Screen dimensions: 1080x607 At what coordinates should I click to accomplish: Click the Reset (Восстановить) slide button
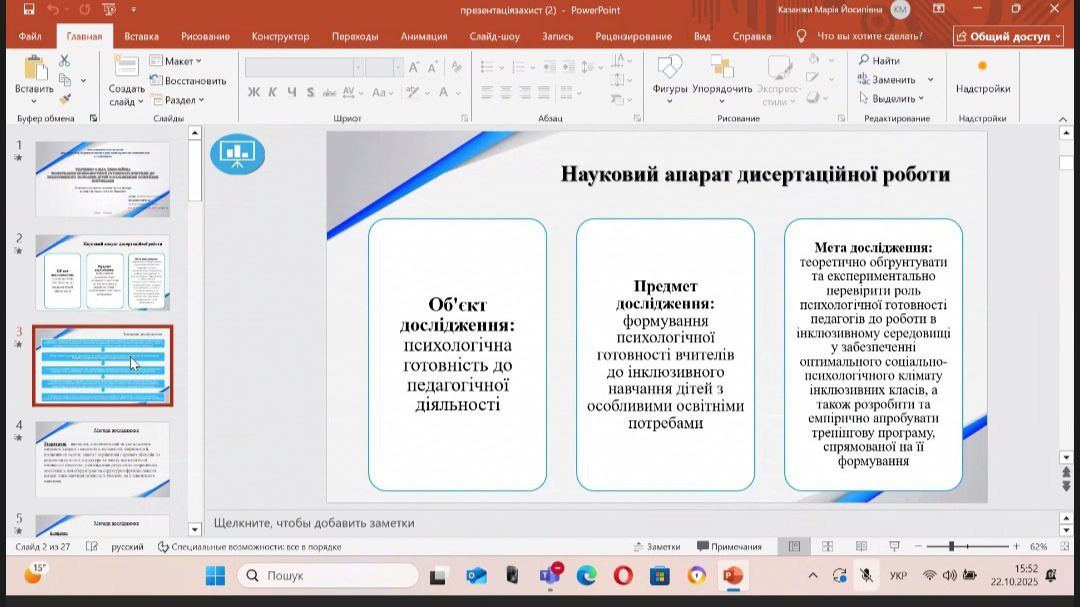[x=188, y=80]
